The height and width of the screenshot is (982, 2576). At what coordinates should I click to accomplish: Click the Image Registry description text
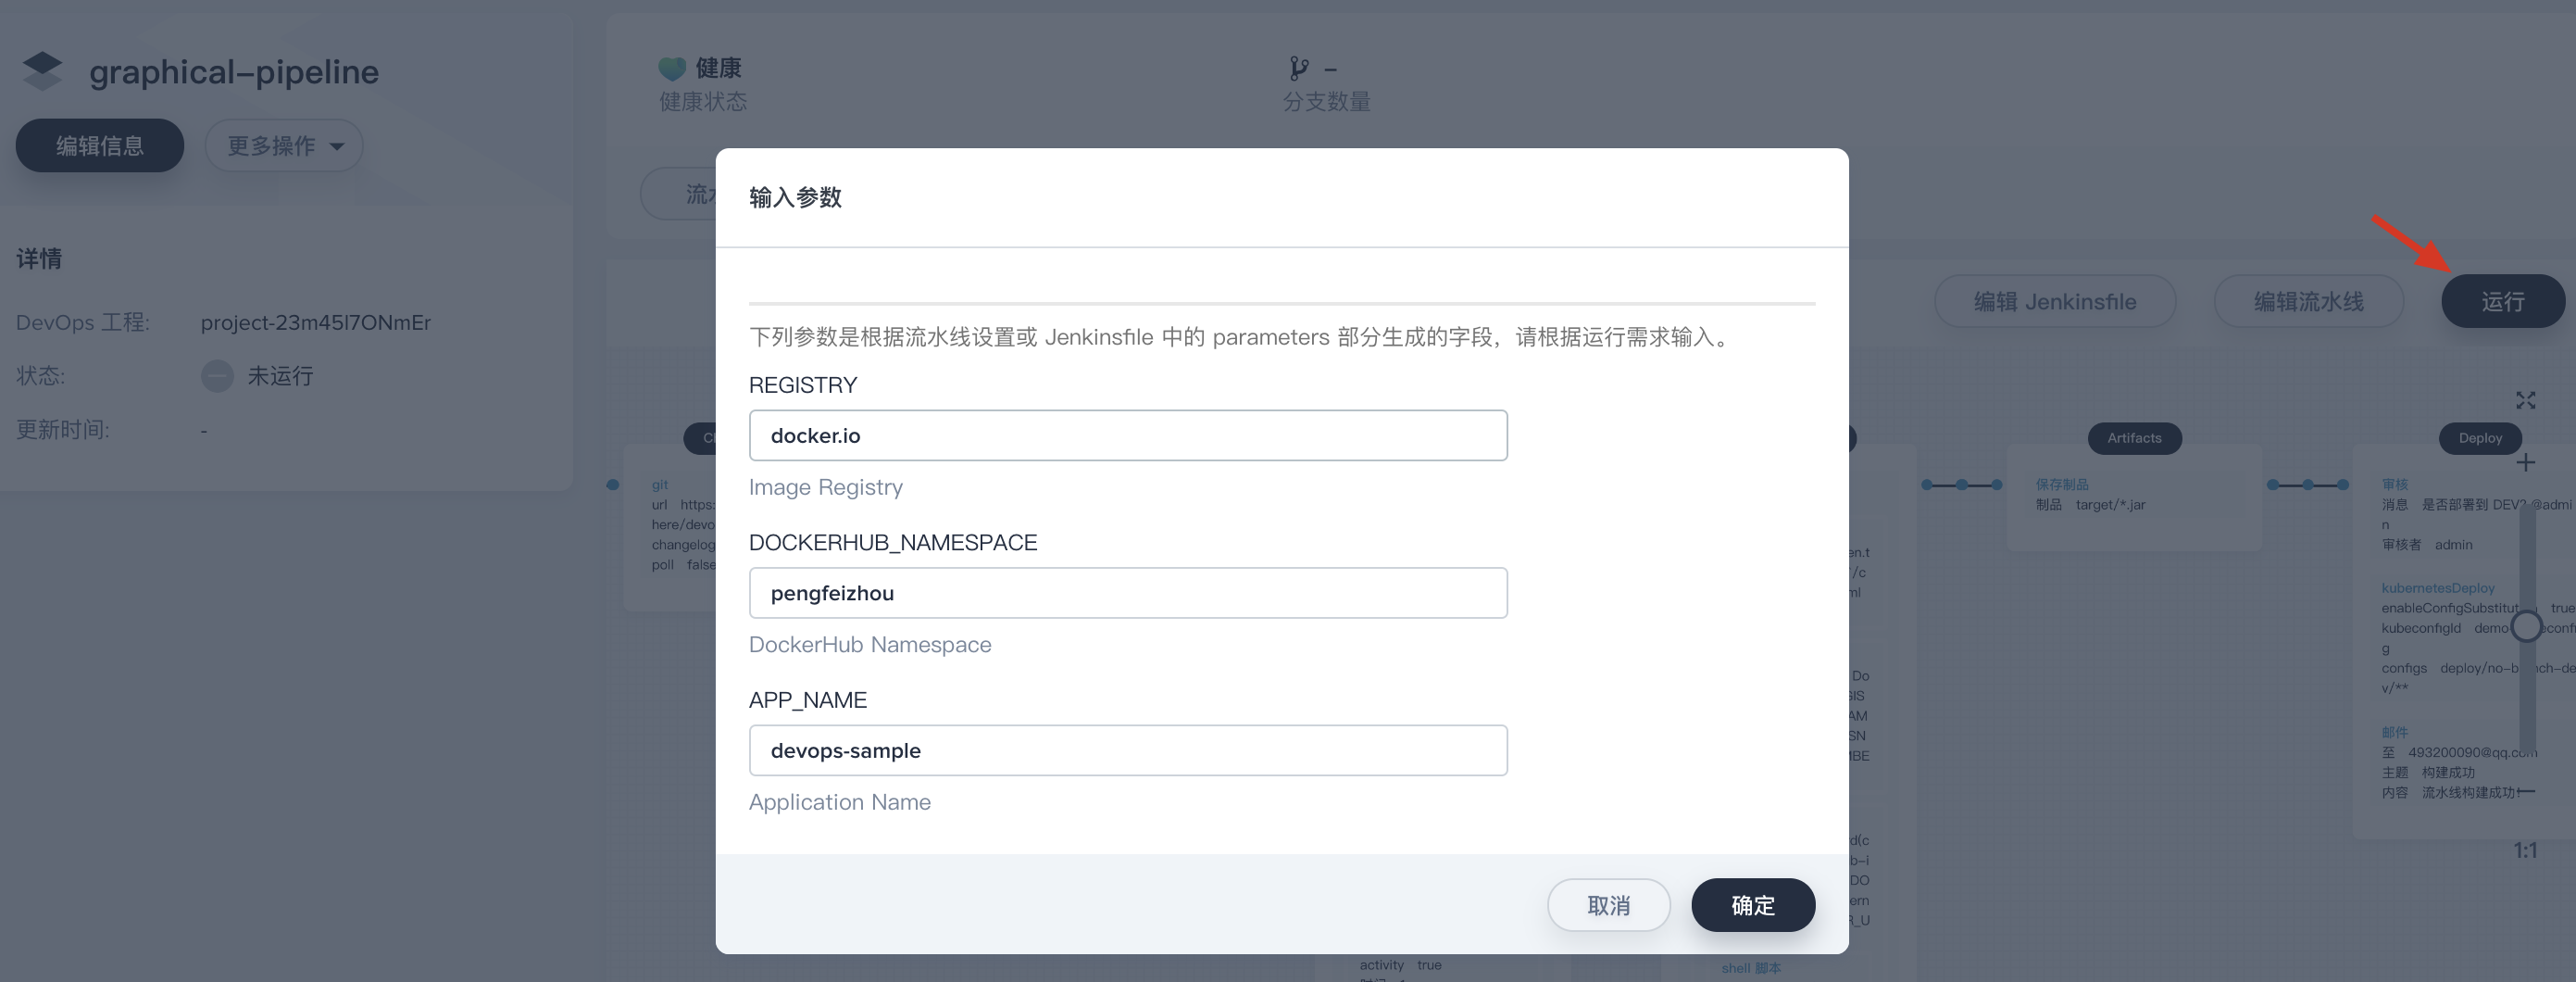pyautogui.click(x=825, y=487)
